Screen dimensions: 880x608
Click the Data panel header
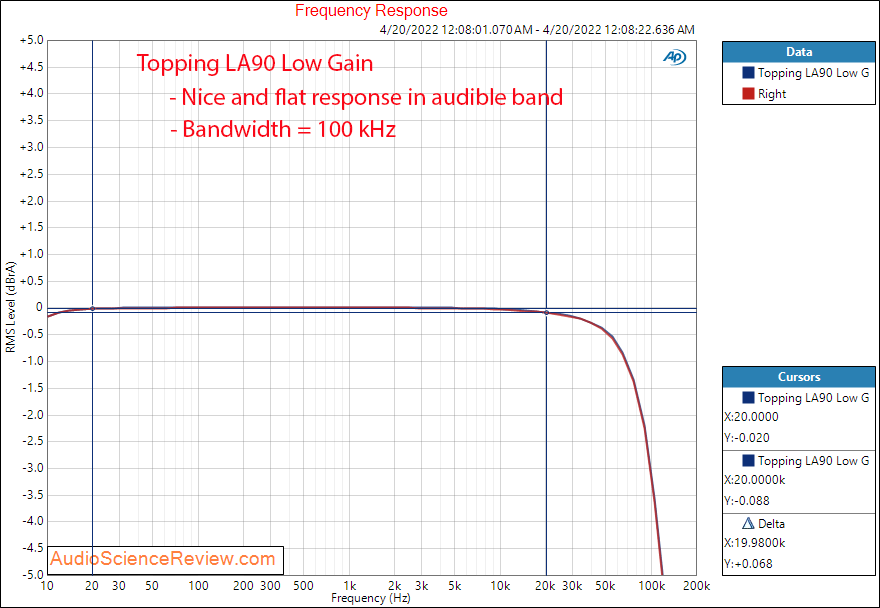pos(799,52)
